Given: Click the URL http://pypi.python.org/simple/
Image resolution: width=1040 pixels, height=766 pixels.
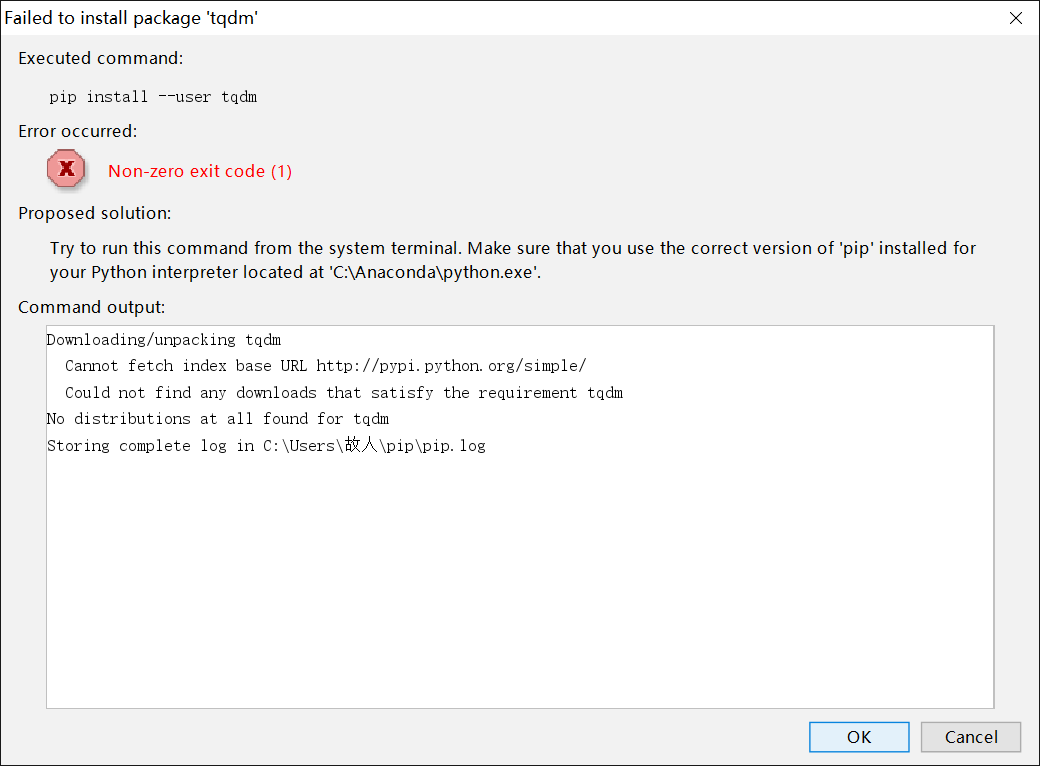Looking at the screenshot, I should click(x=450, y=365).
